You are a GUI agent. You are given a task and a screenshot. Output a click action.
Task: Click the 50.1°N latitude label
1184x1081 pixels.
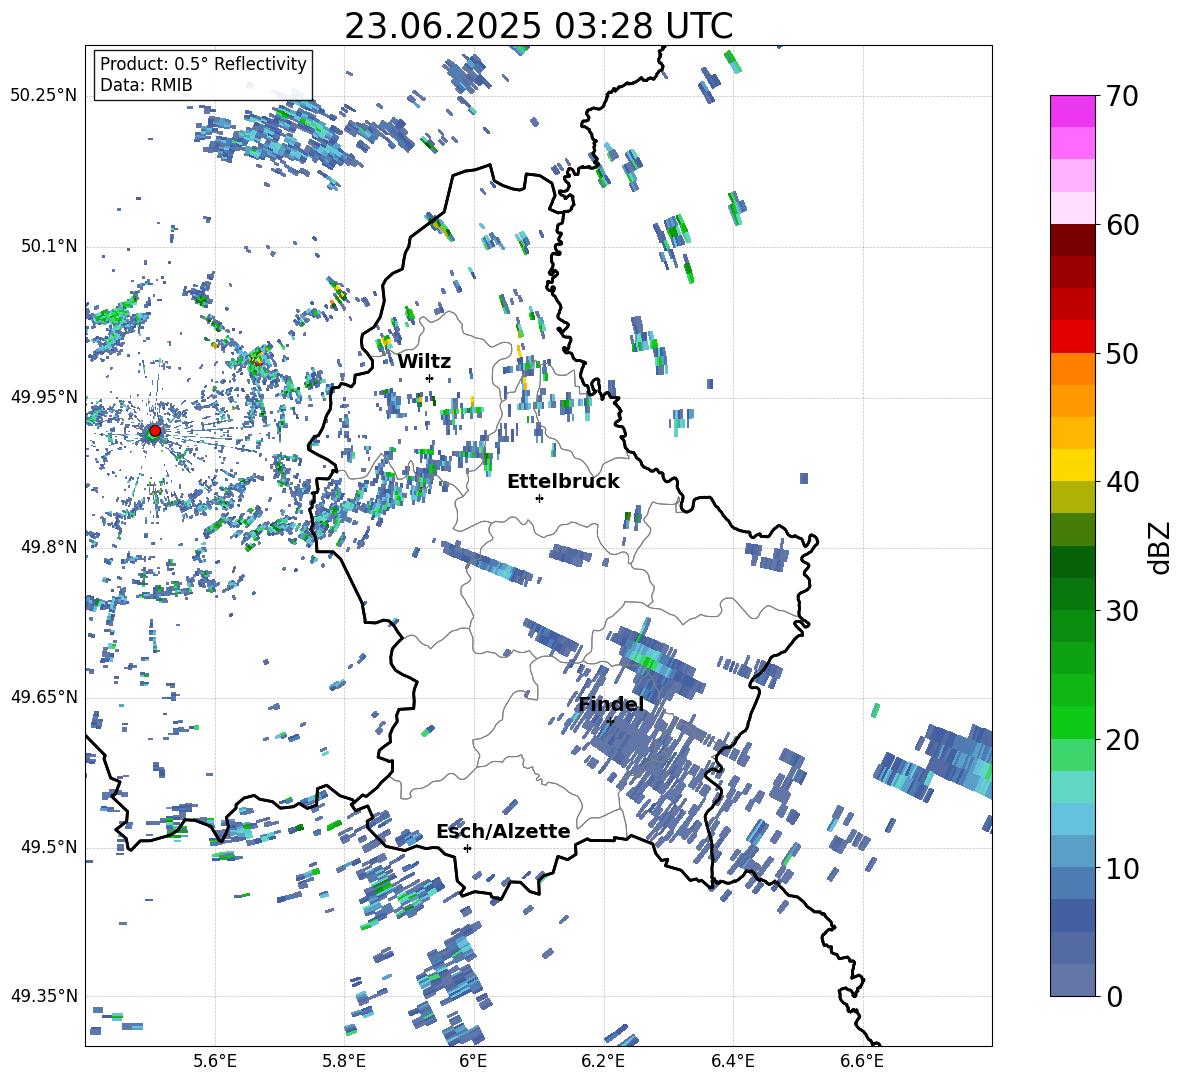click(48, 246)
